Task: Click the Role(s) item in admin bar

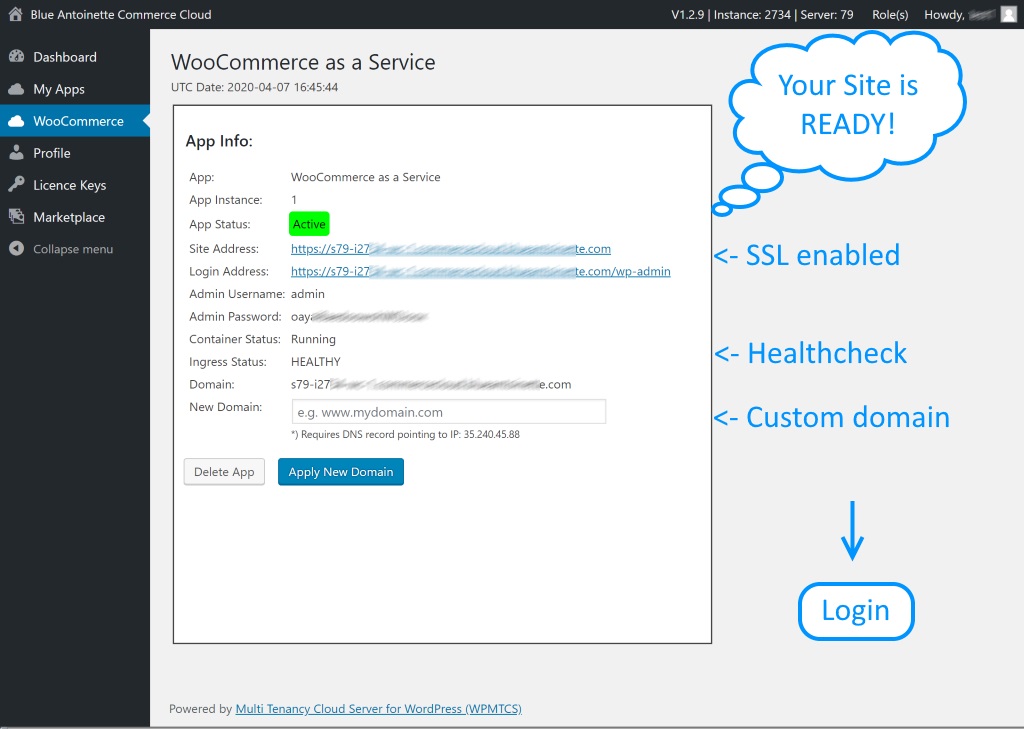Action: tap(890, 14)
